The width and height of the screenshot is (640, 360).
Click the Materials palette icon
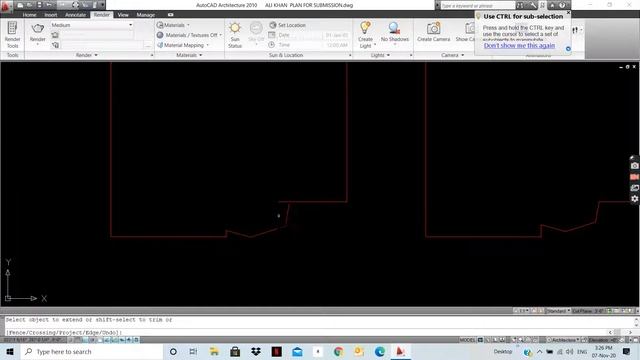[160, 25]
